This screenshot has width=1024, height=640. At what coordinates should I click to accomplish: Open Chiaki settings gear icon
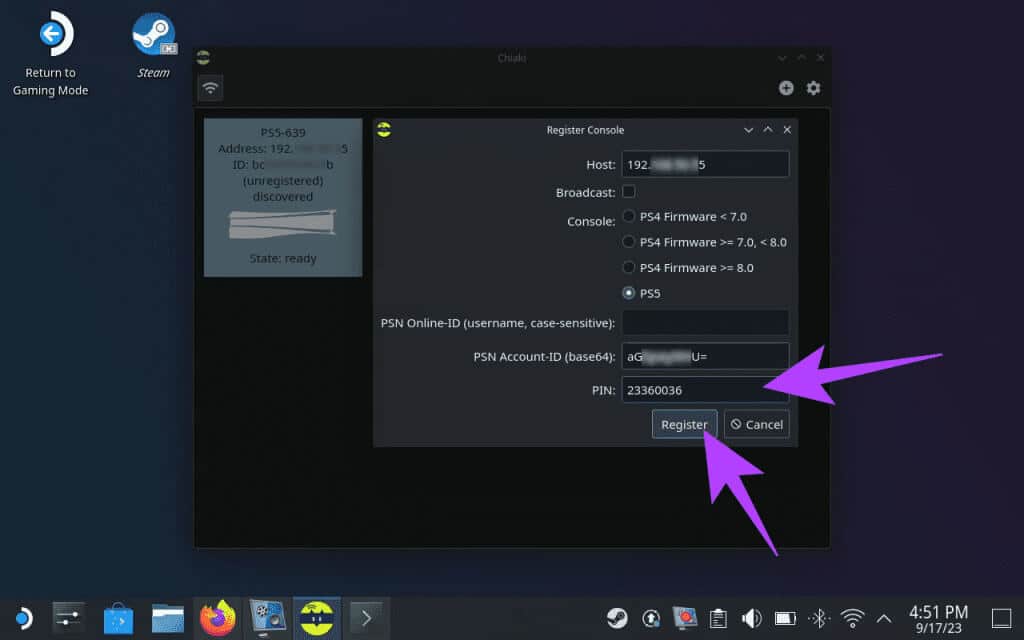tap(813, 88)
